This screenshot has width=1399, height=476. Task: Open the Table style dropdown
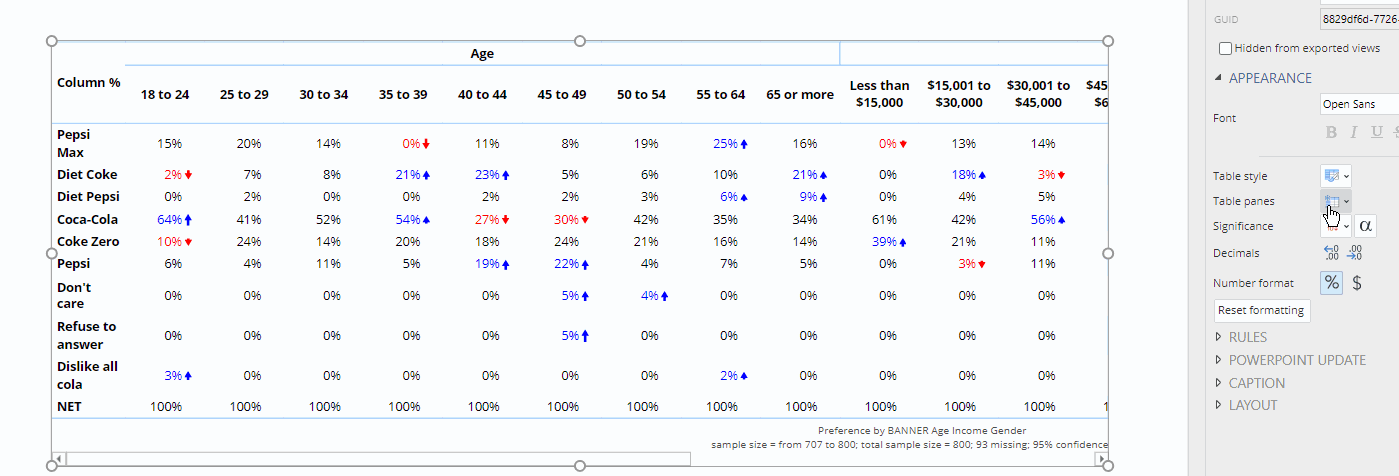click(x=1336, y=176)
